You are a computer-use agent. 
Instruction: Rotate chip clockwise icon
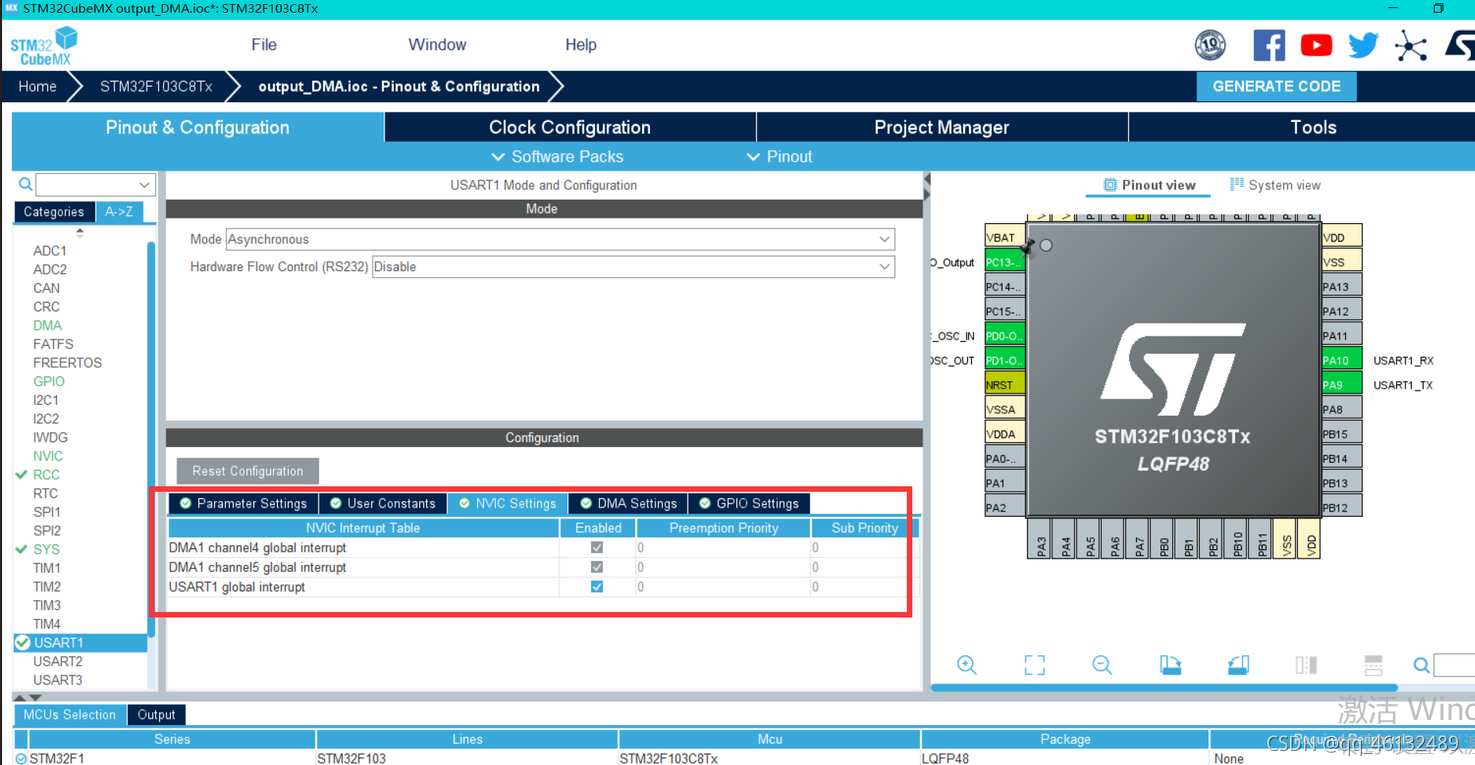(x=1170, y=665)
